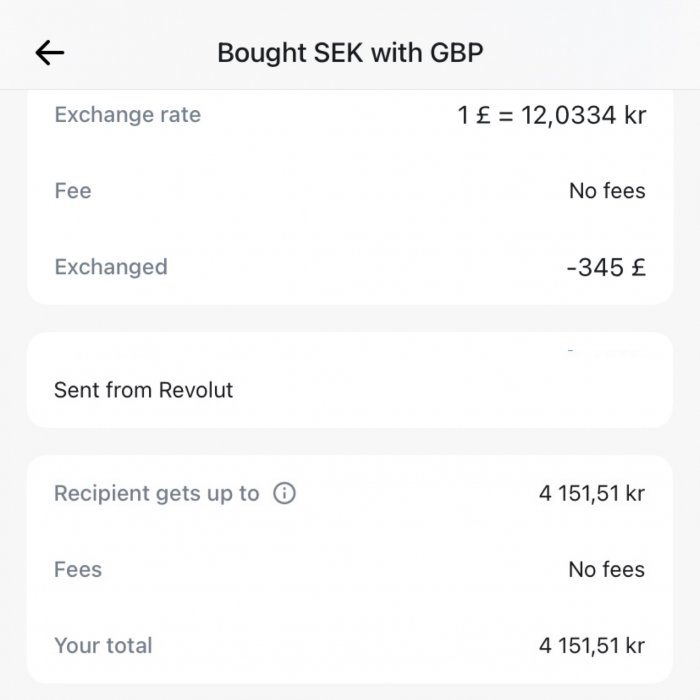
Task: Tap the Your total 4 151,51 kr amount
Action: (592, 645)
